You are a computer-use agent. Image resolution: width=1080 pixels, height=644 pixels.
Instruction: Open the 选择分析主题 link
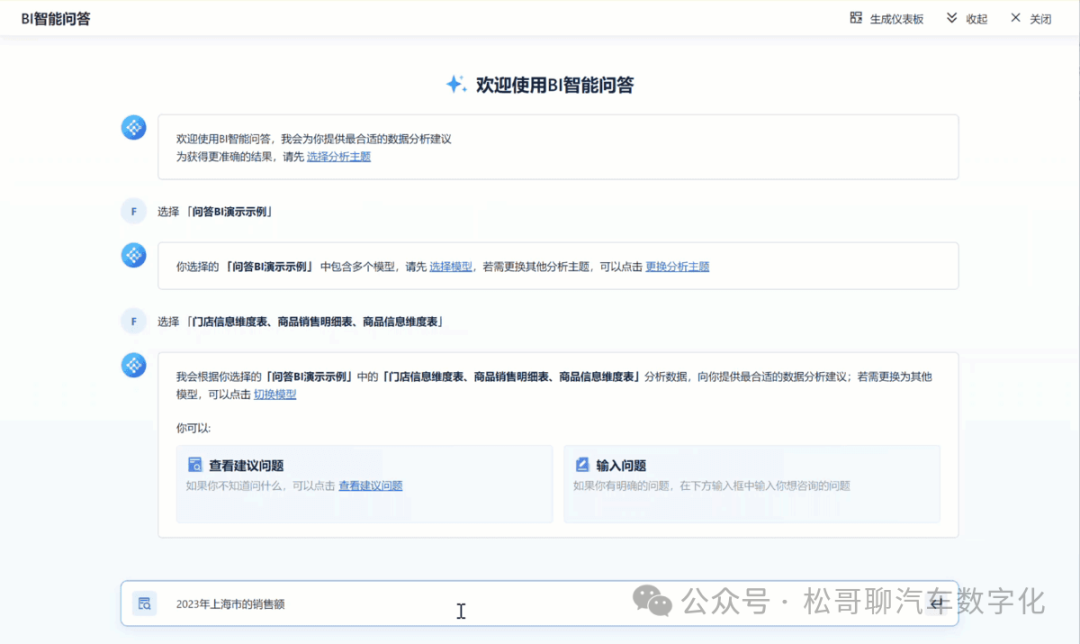(x=339, y=157)
